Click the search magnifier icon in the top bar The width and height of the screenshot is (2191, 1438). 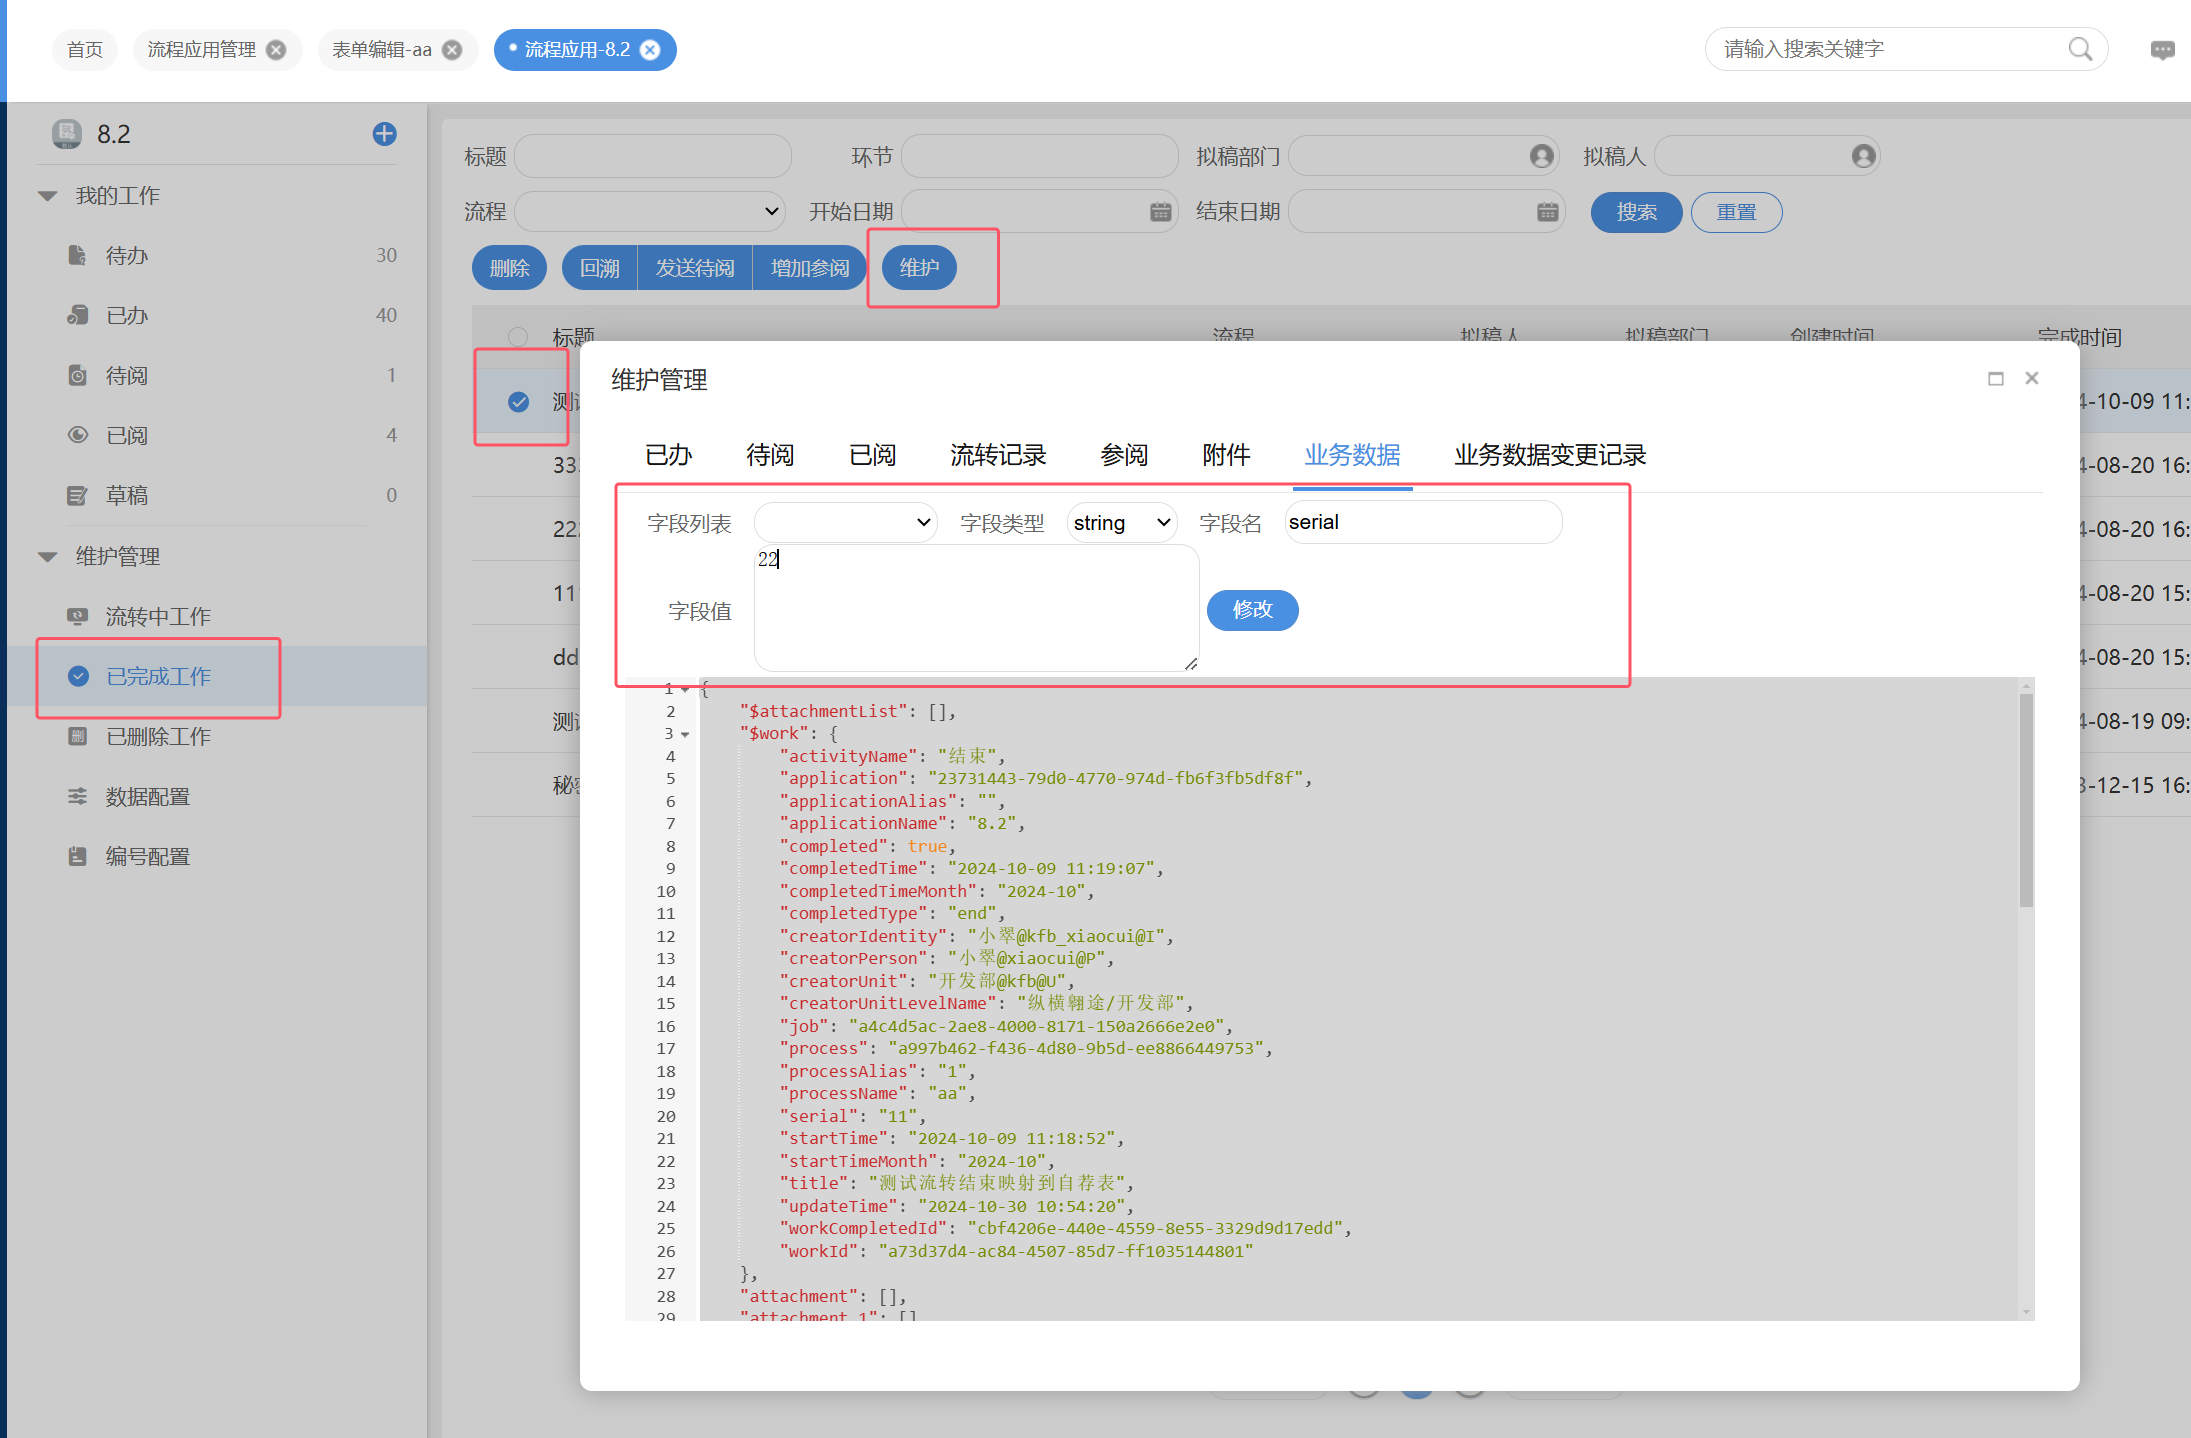pyautogui.click(x=2080, y=49)
